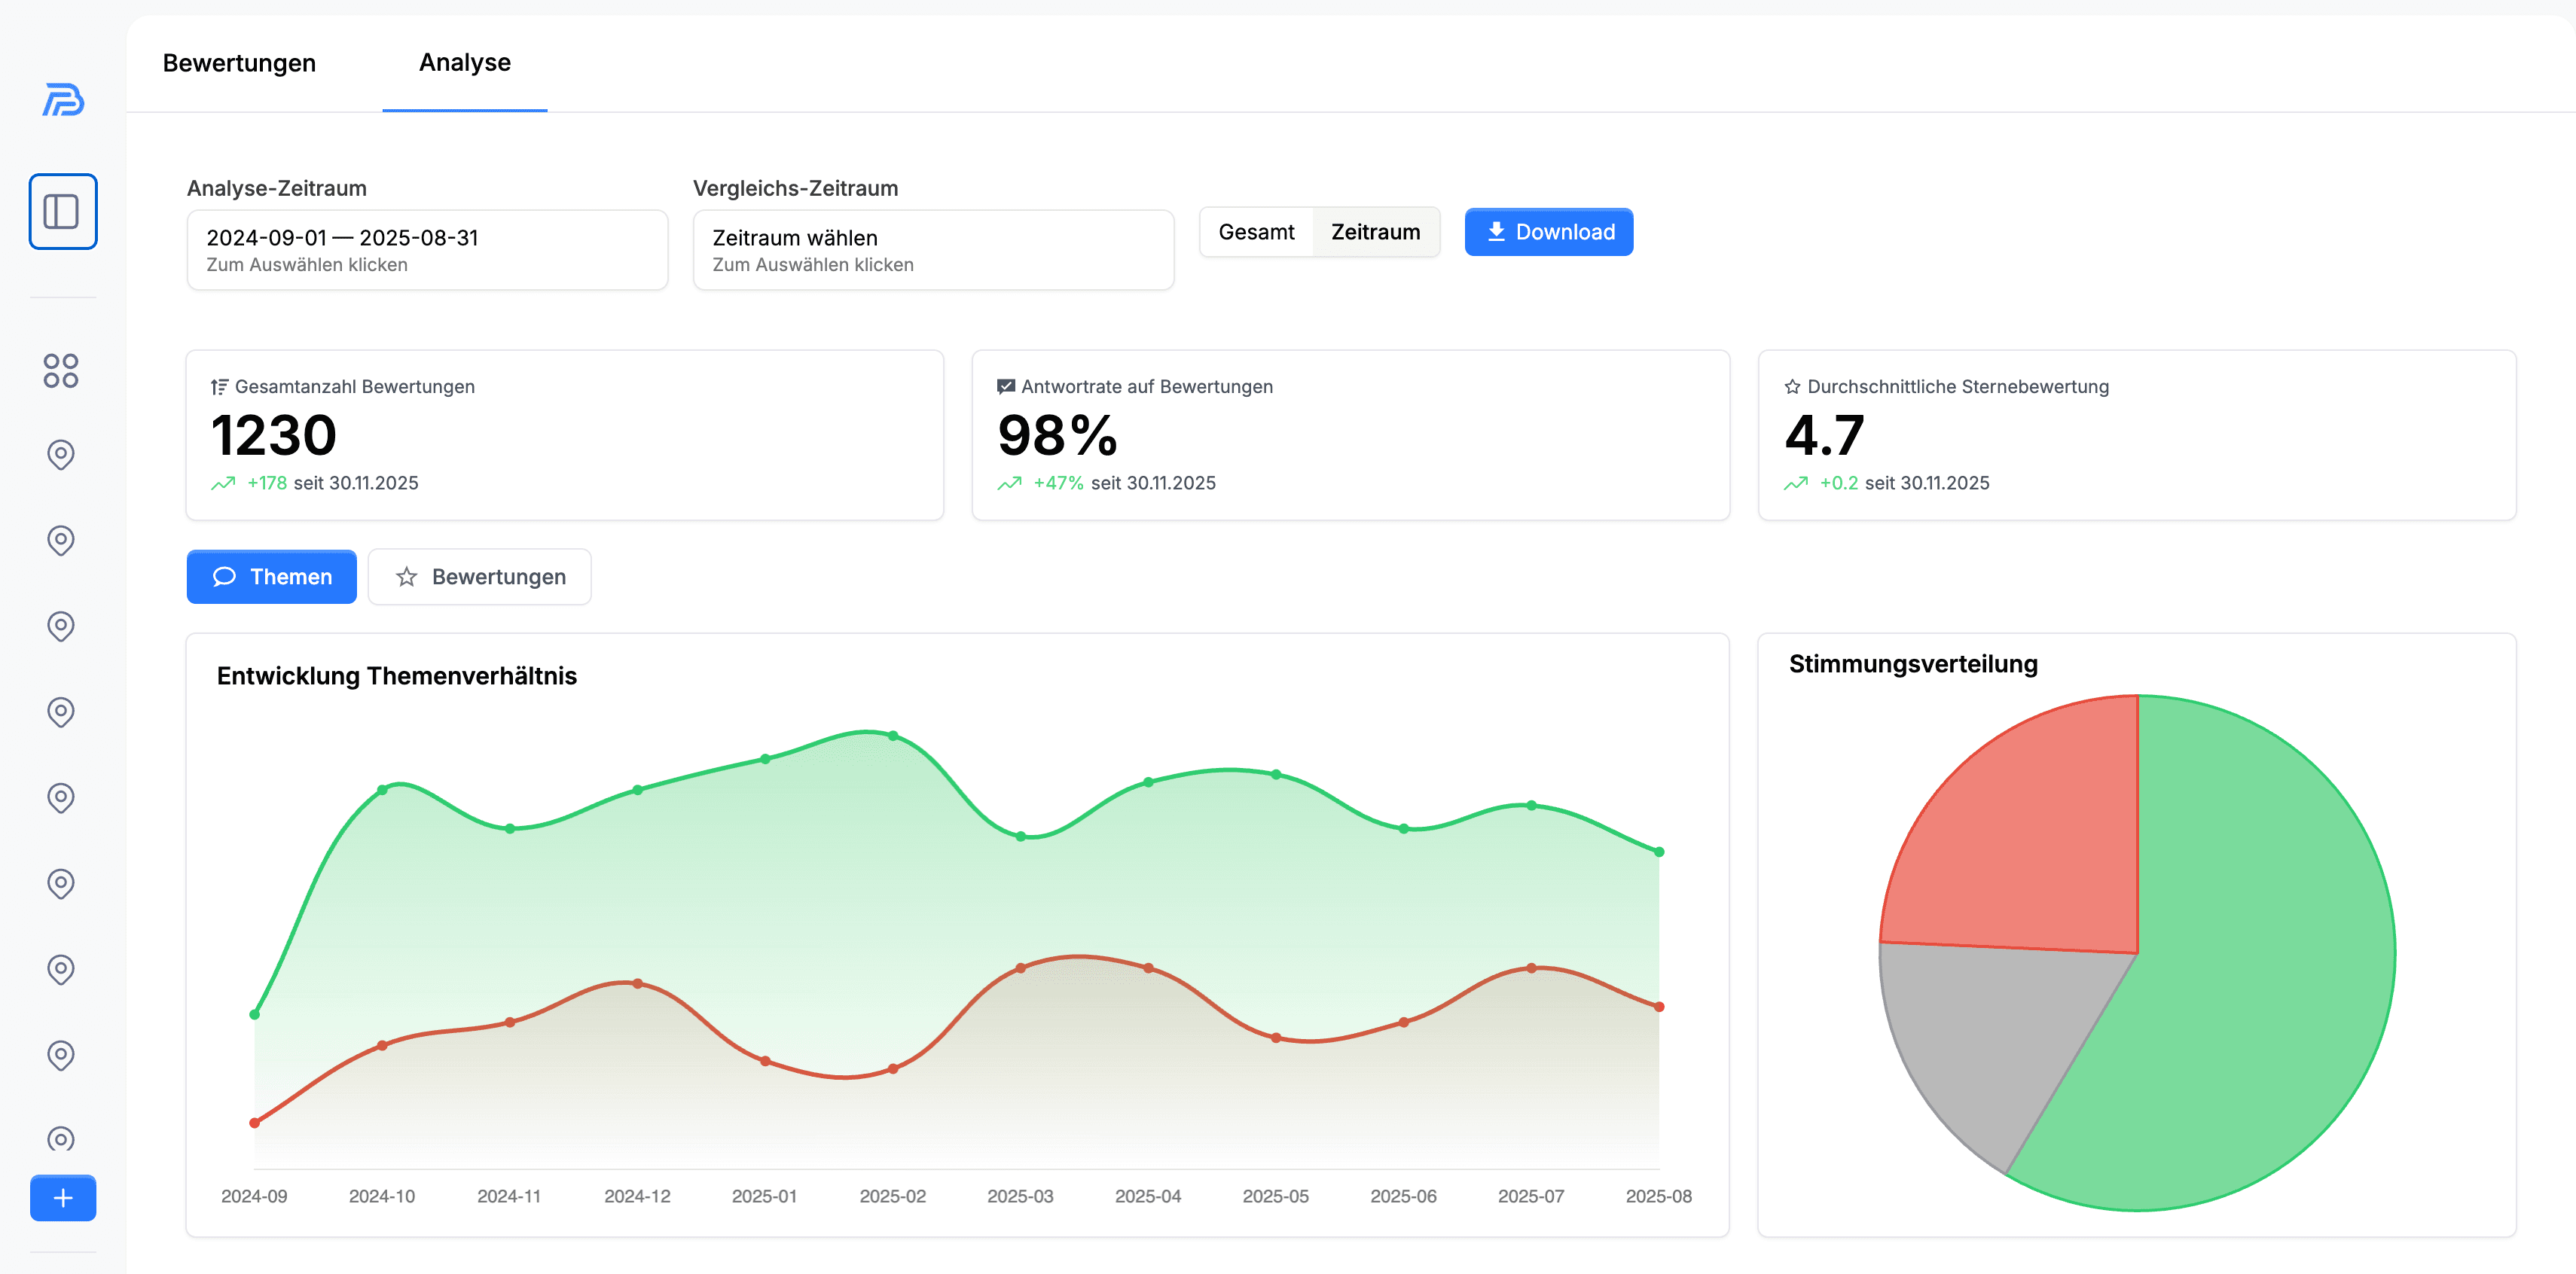2576x1274 pixels.
Task: Keep Zeitraum mode selected
Action: [x=1375, y=231]
